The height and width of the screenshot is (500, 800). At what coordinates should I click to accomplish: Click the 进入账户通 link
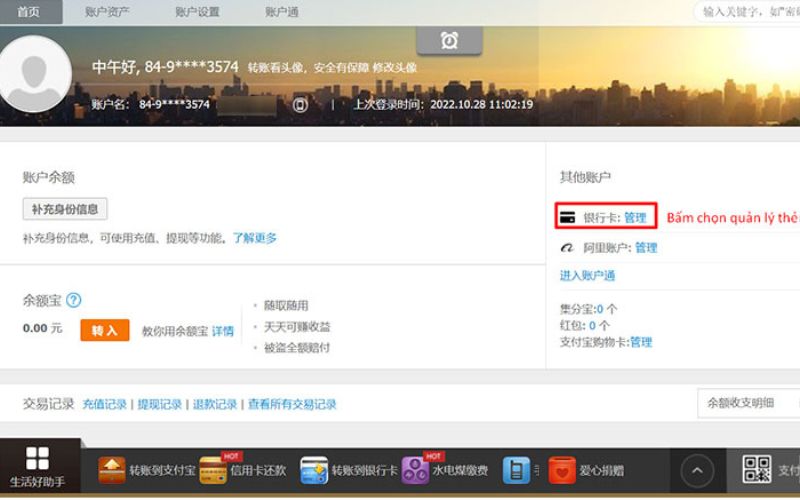pyautogui.click(x=587, y=276)
